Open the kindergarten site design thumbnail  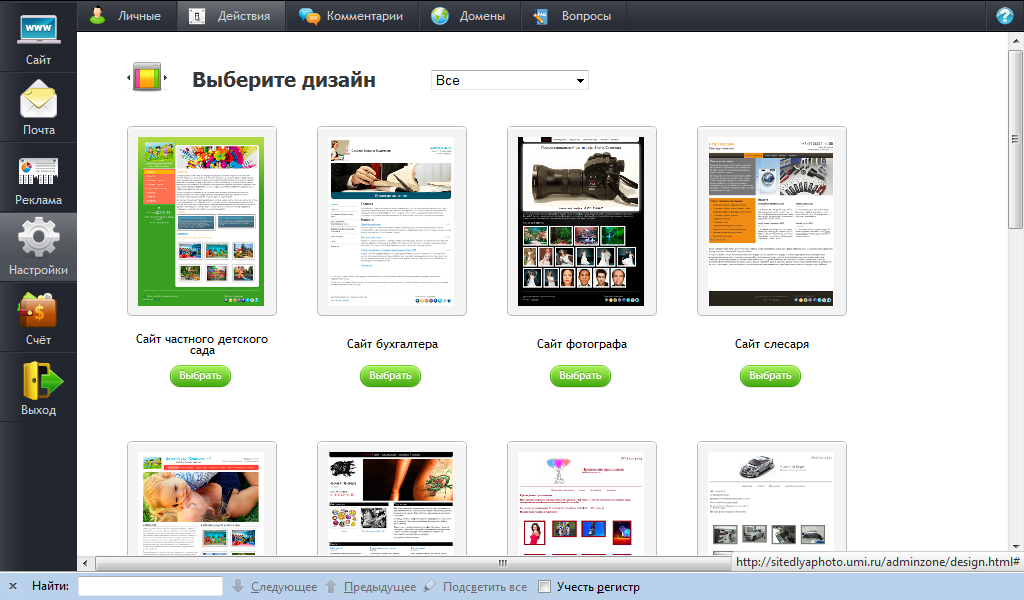[202, 221]
